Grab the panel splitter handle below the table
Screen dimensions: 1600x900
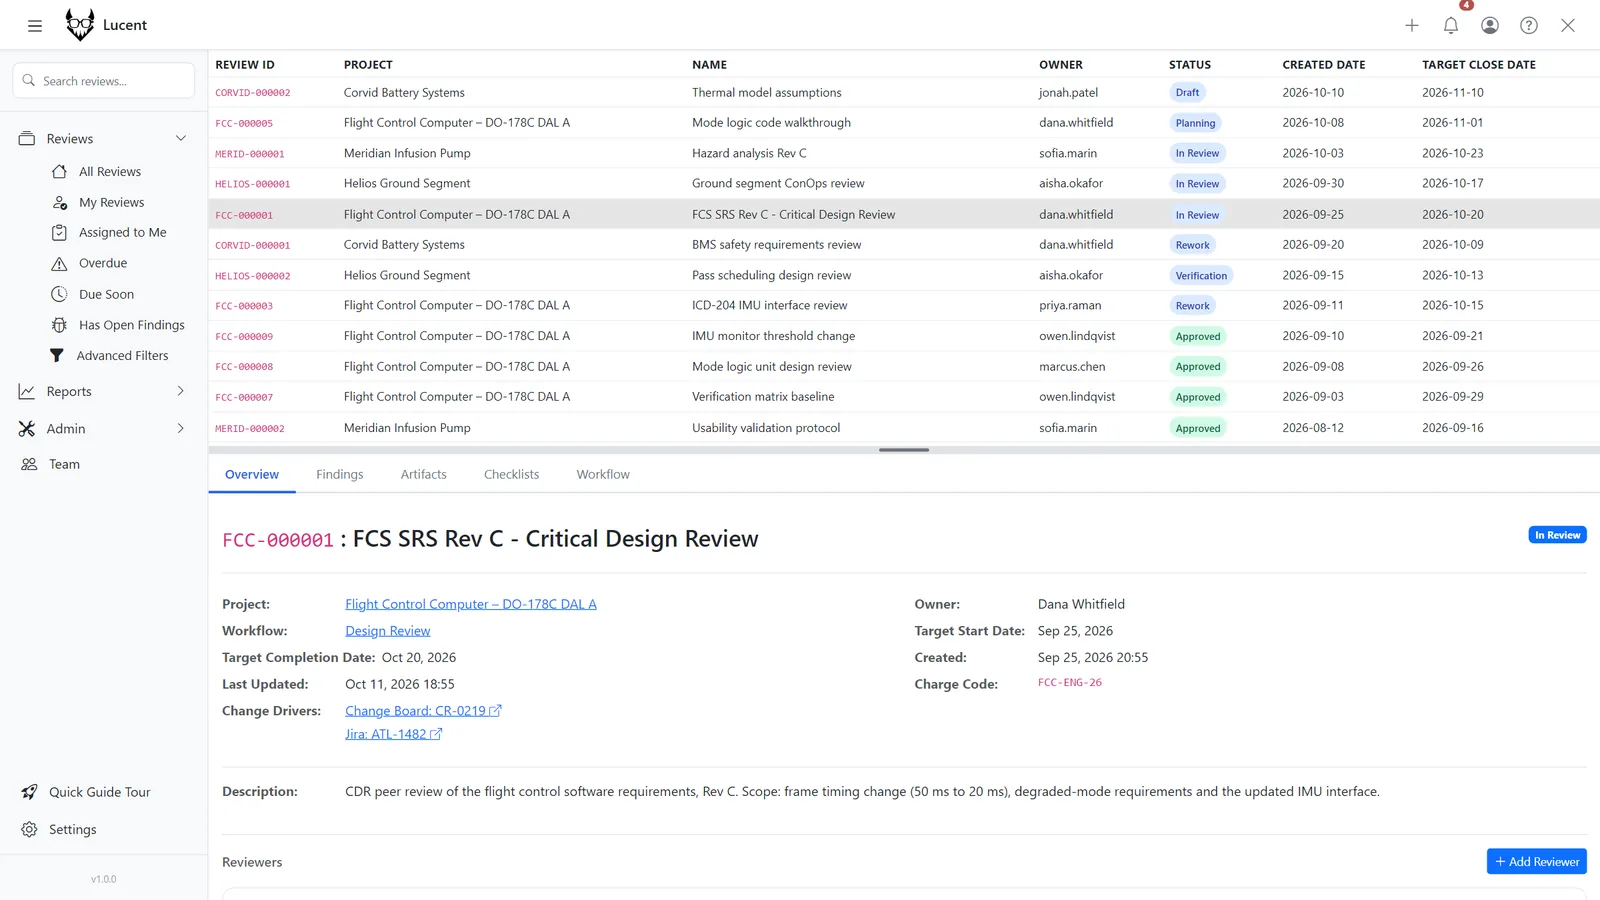904,450
